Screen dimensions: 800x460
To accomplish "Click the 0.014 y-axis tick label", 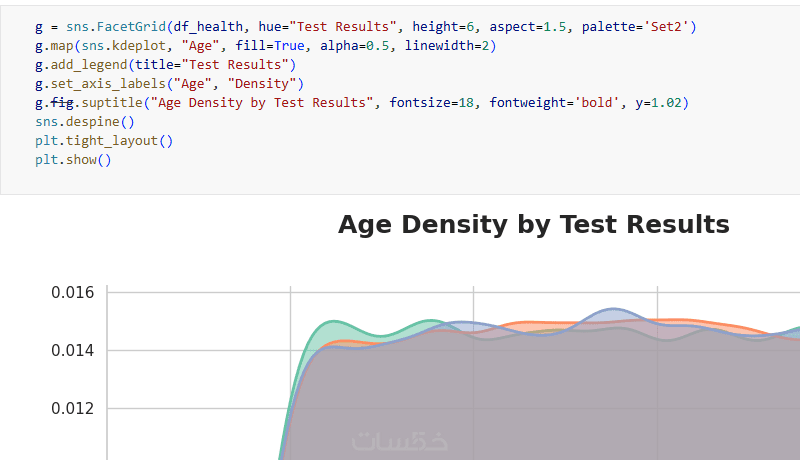I will (x=72, y=351).
